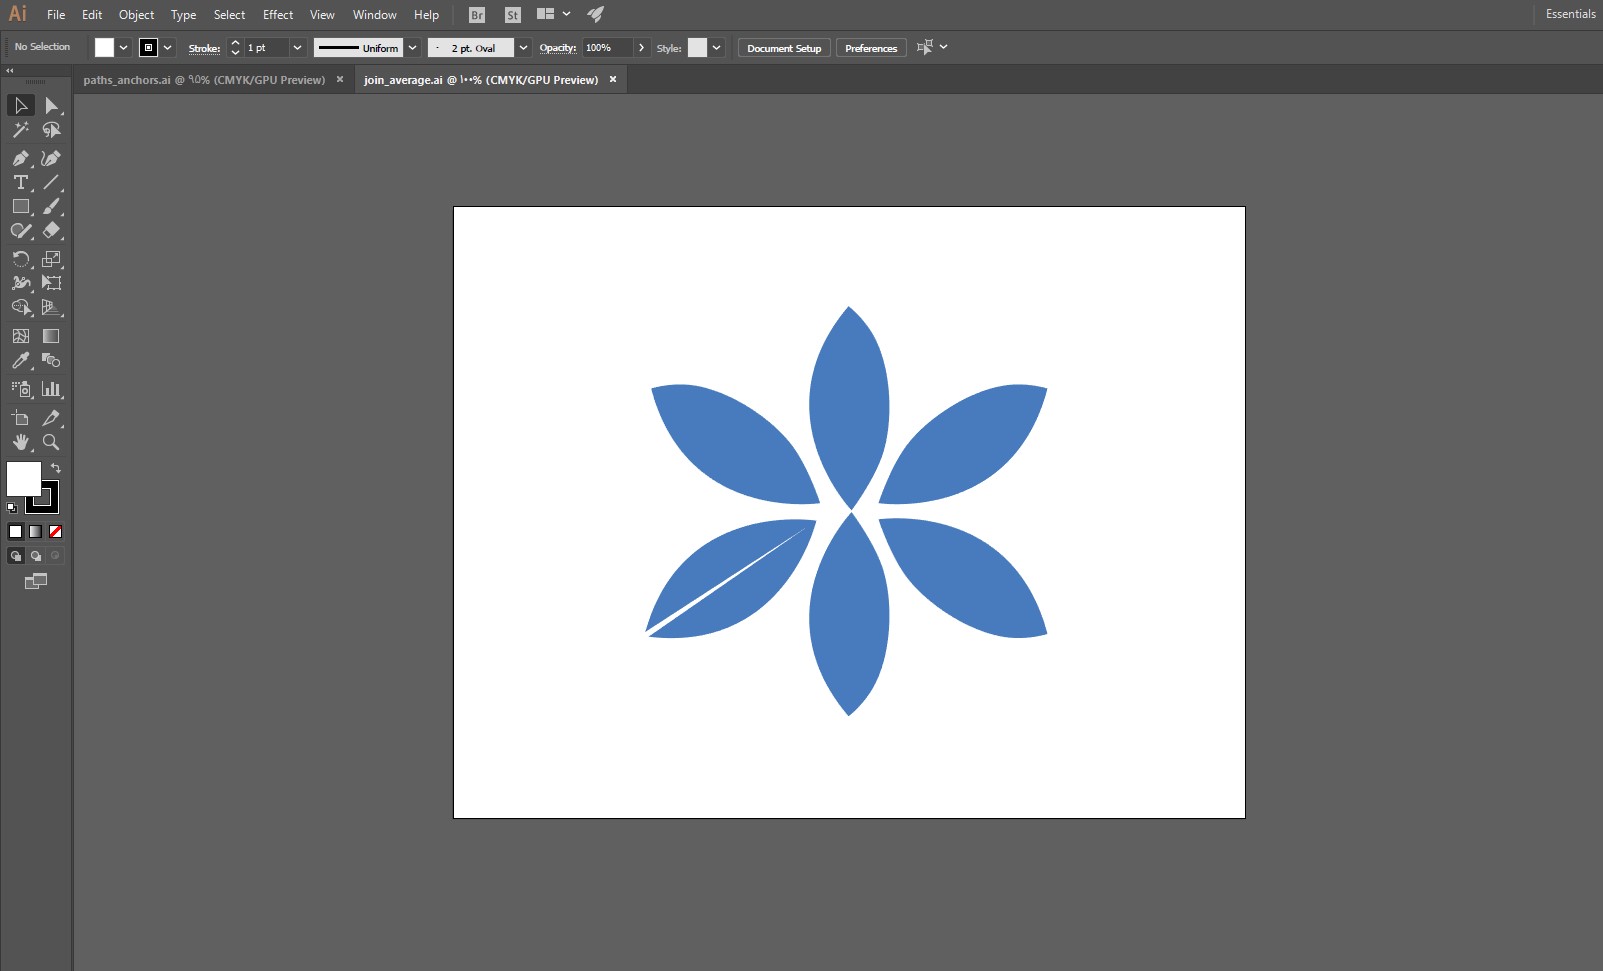This screenshot has height=971, width=1603.
Task: Select the Scale tool
Action: (x=51, y=259)
